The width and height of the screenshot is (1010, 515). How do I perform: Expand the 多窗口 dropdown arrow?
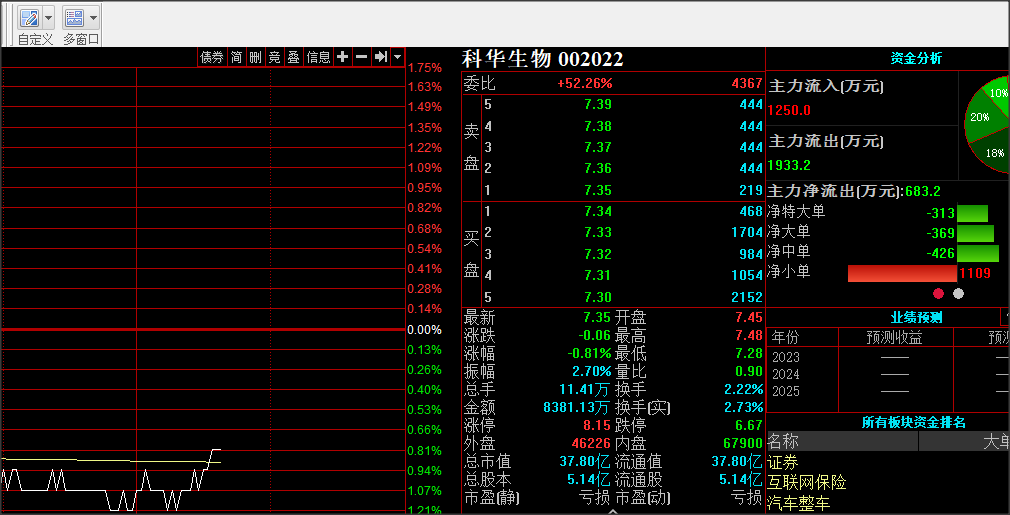click(94, 17)
